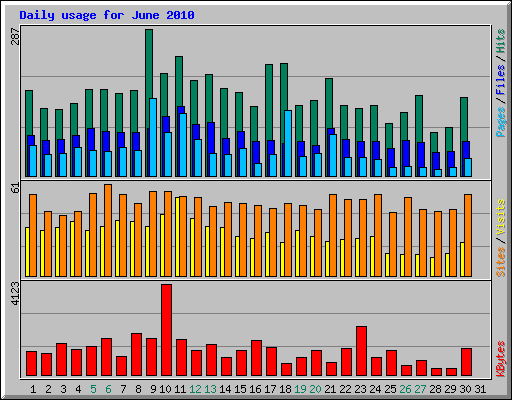Screen dimensions: 512x400
Task: Click day 31 label on the x-axis
Action: [480, 389]
